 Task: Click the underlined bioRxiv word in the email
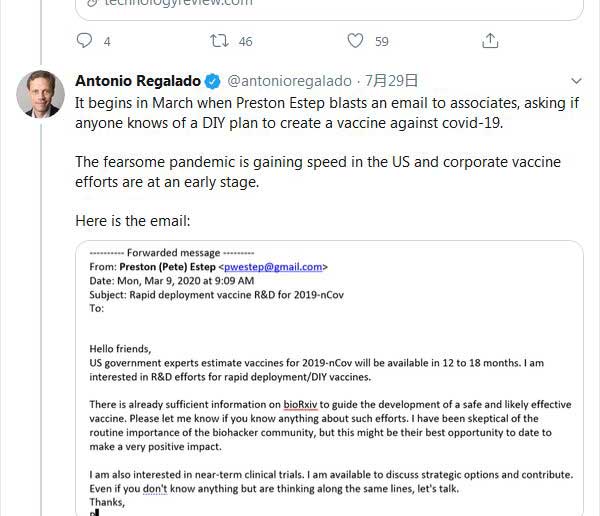tap(301, 405)
